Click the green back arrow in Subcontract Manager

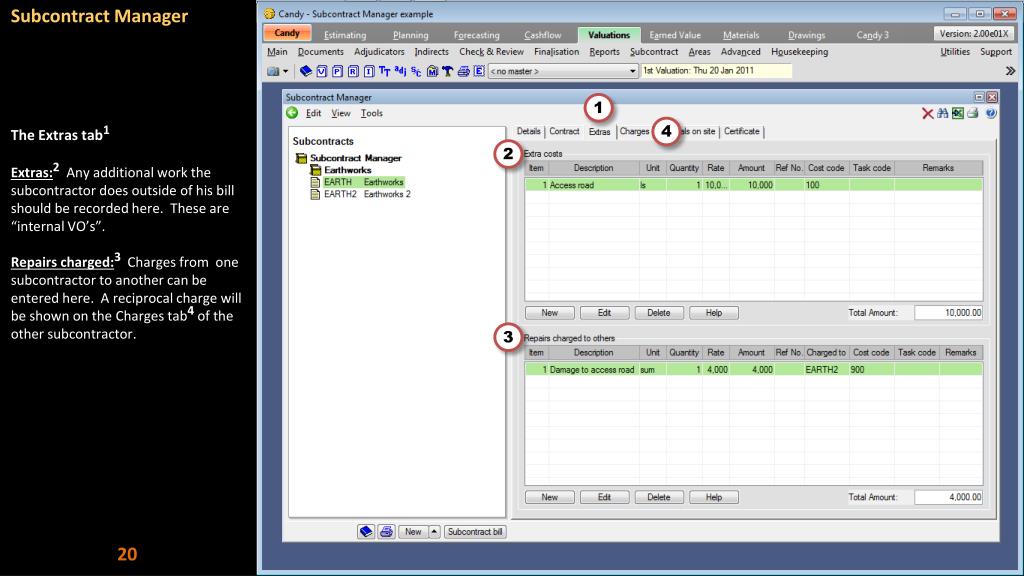tap(292, 113)
